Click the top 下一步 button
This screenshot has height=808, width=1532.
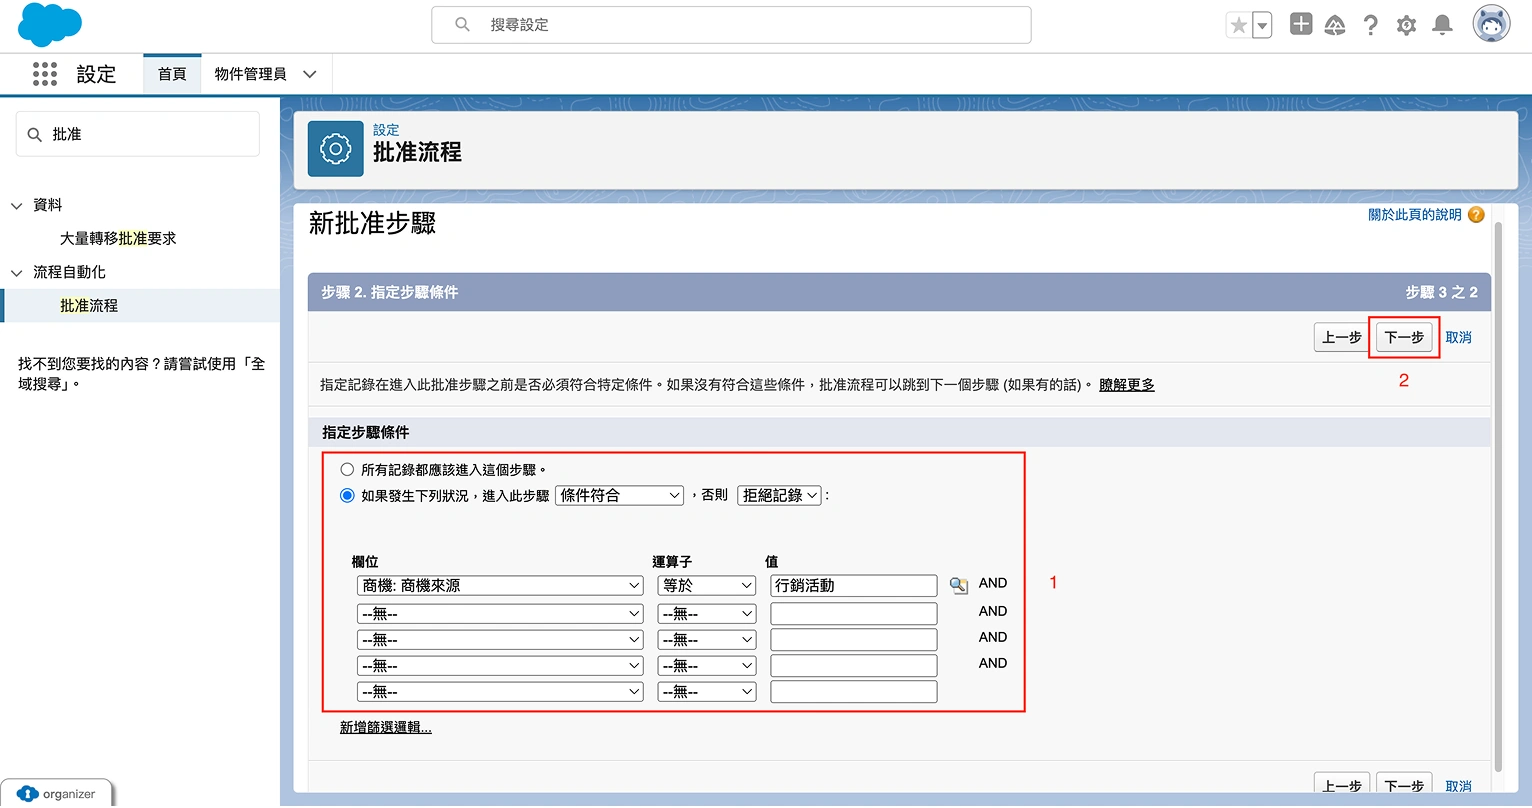1404,337
